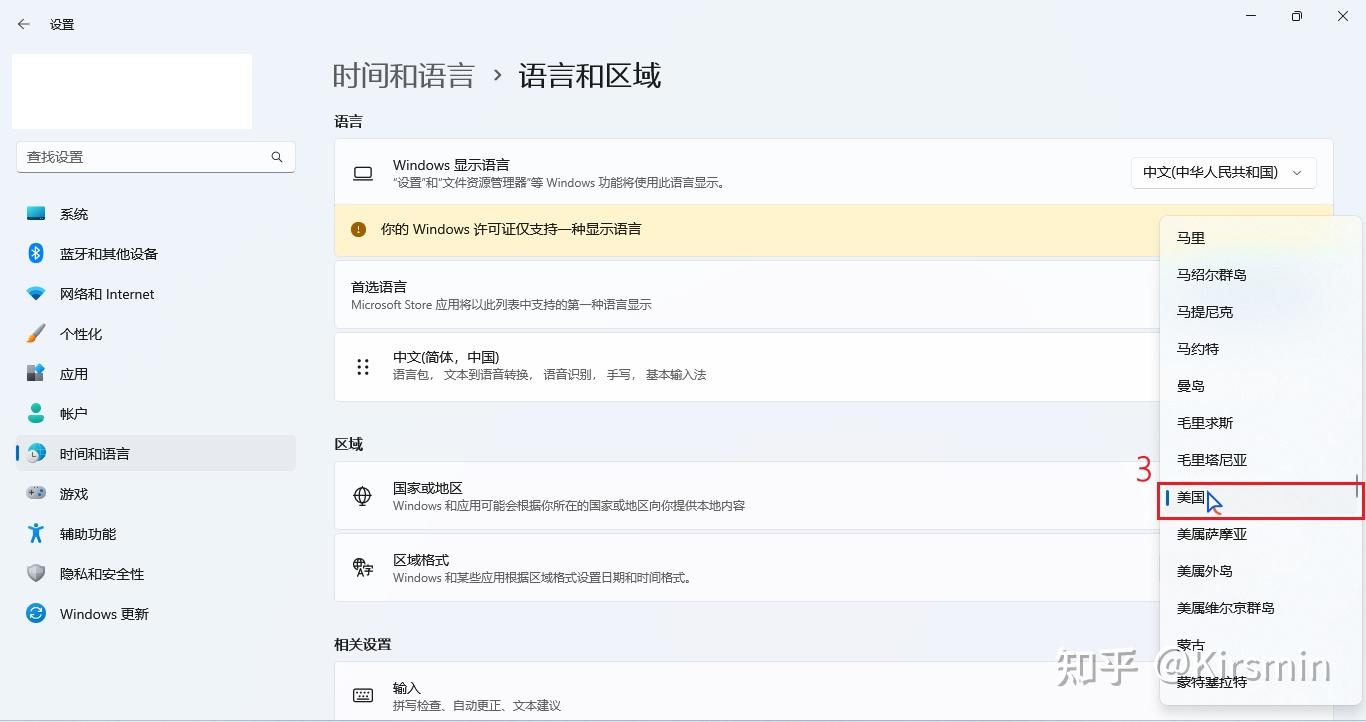Click the 帐户 person icon
The height and width of the screenshot is (722, 1366).
point(36,413)
